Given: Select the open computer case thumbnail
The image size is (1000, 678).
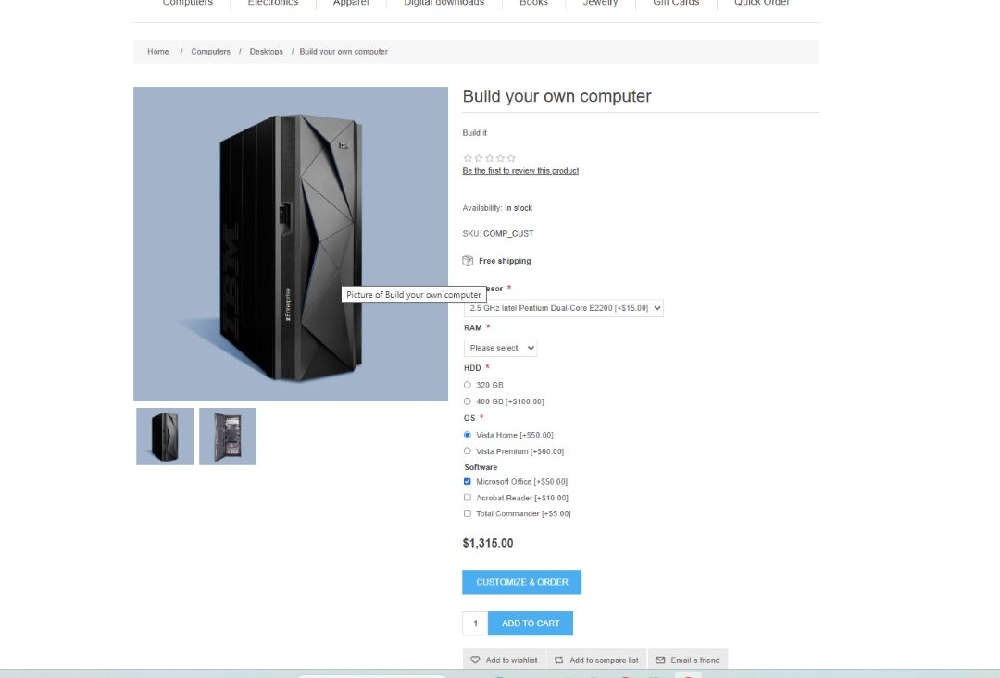Looking at the screenshot, I should [x=227, y=435].
